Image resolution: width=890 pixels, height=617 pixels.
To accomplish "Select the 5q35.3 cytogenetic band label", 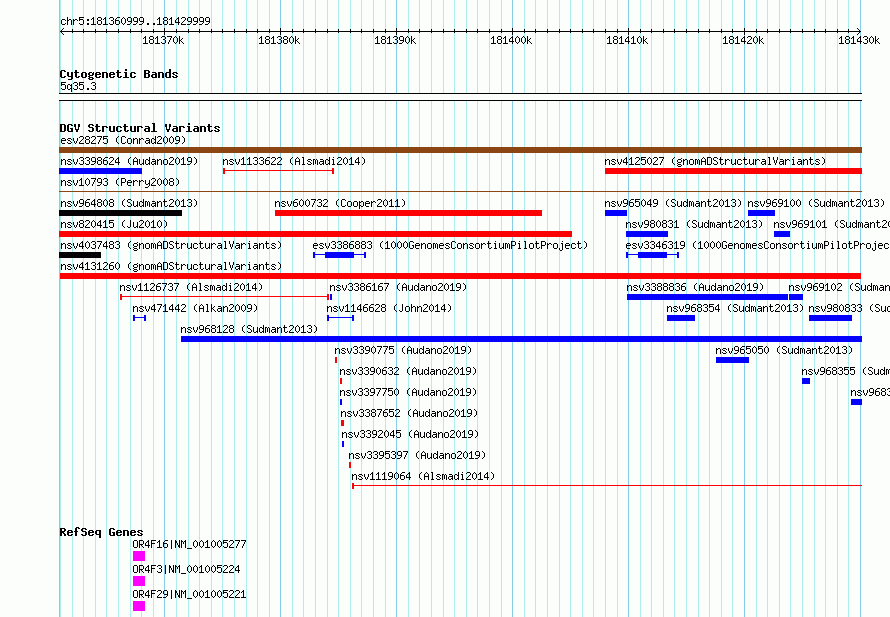I will pyautogui.click(x=78, y=86).
